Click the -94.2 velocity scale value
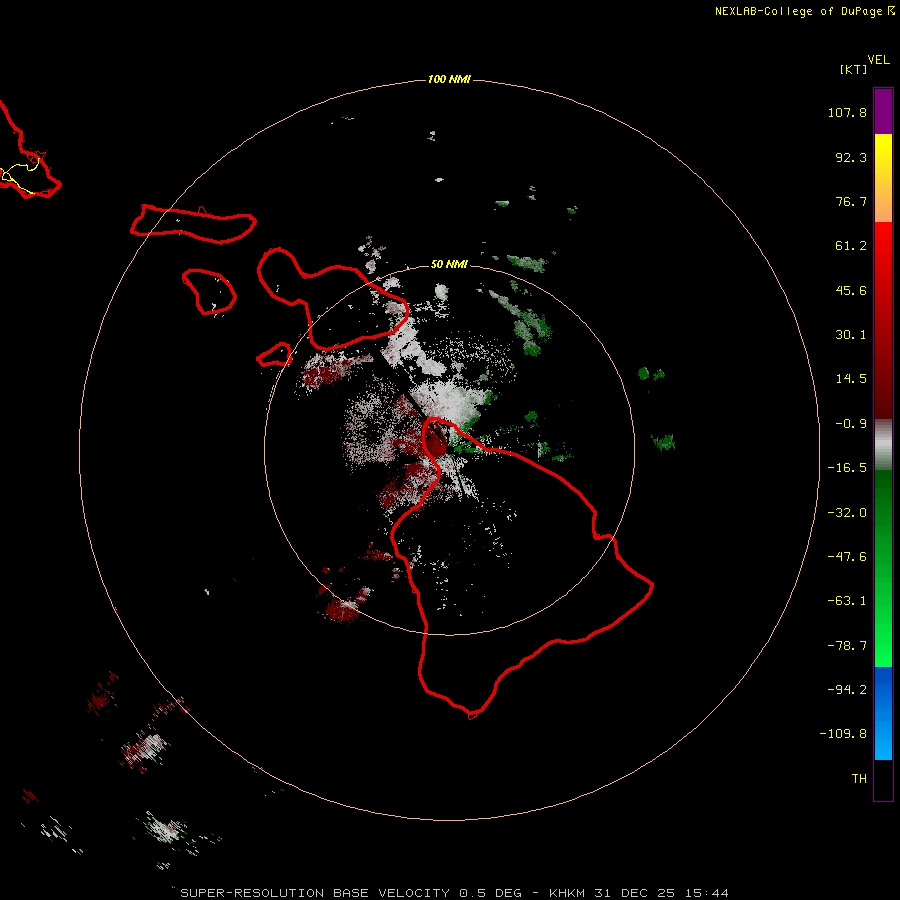Image resolution: width=900 pixels, height=900 pixels. (847, 690)
